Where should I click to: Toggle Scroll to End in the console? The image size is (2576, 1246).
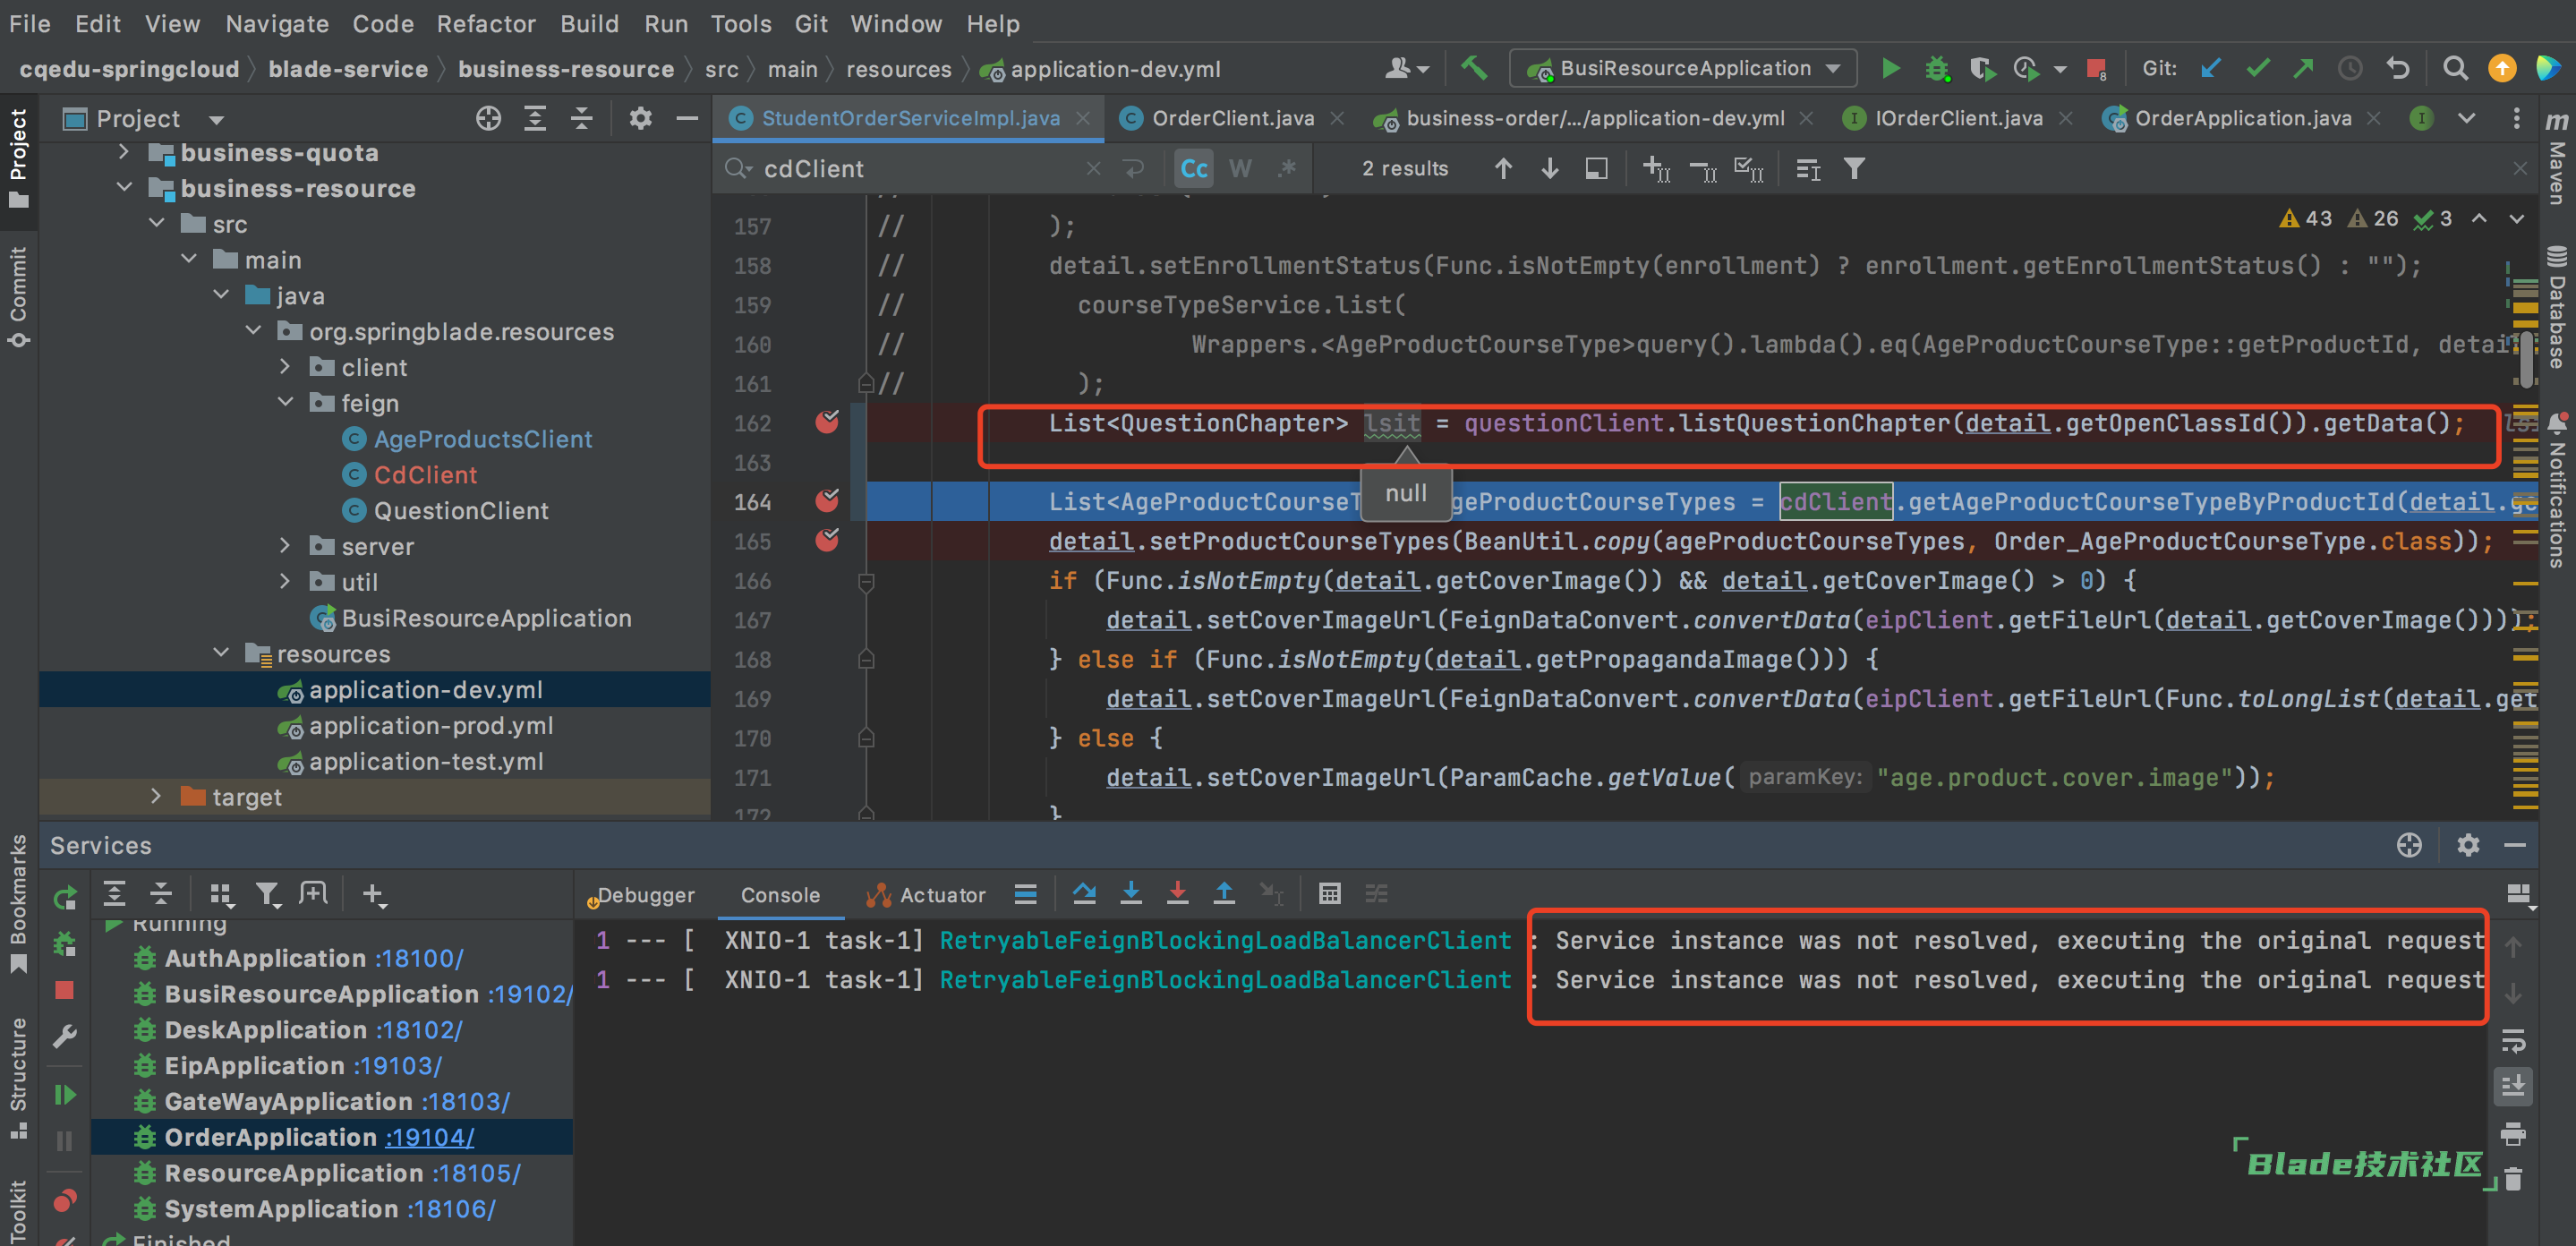pos(2513,1086)
